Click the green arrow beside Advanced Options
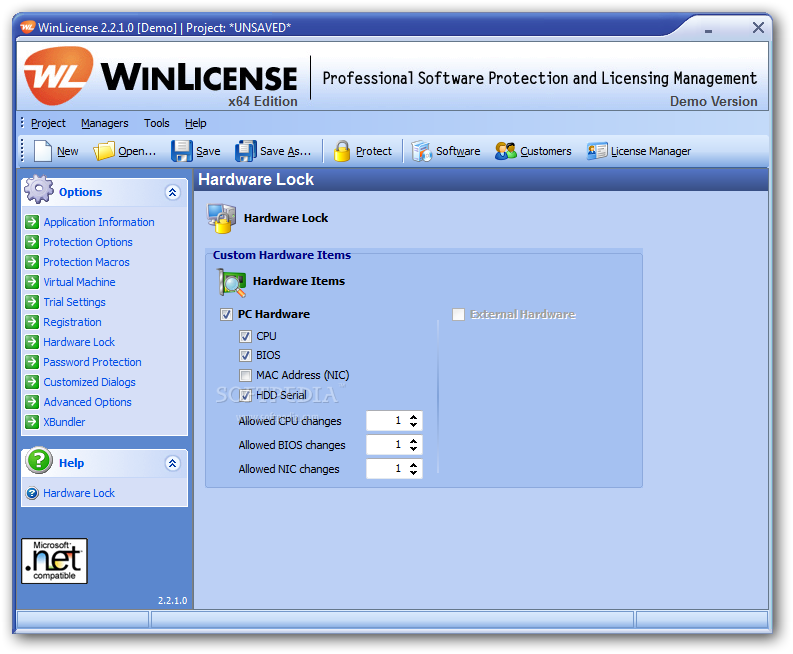The height and width of the screenshot is (654, 793). (x=32, y=402)
